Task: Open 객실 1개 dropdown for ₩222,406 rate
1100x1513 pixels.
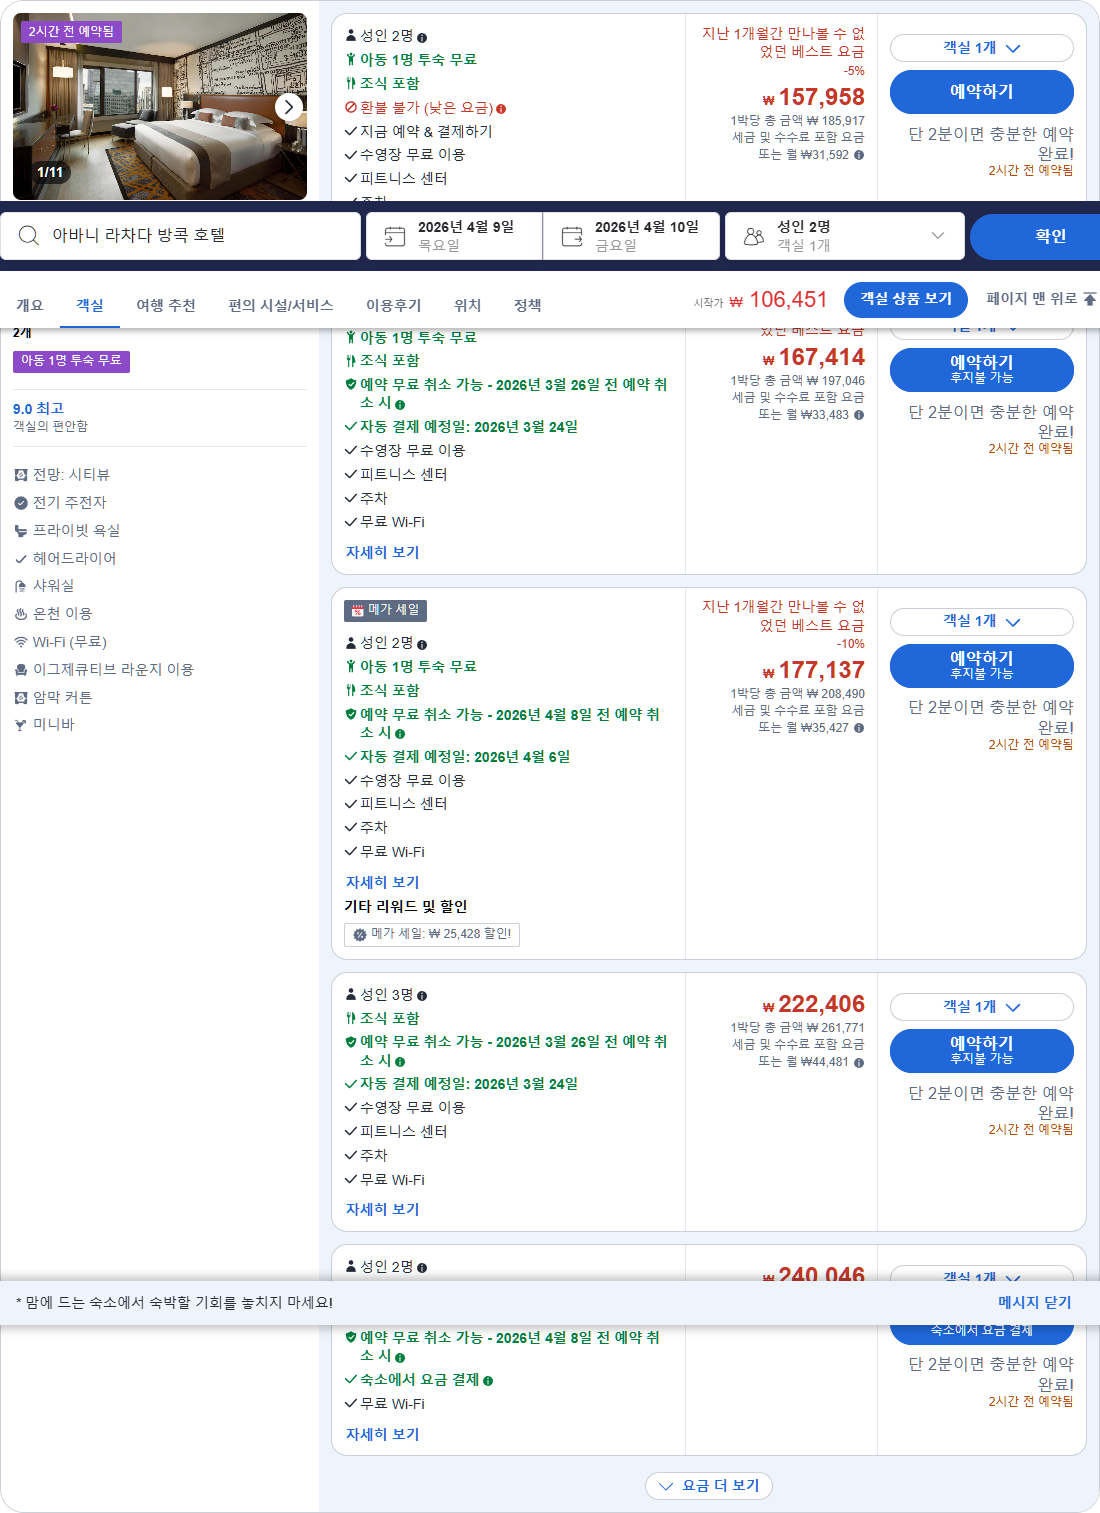Action: tap(982, 1007)
